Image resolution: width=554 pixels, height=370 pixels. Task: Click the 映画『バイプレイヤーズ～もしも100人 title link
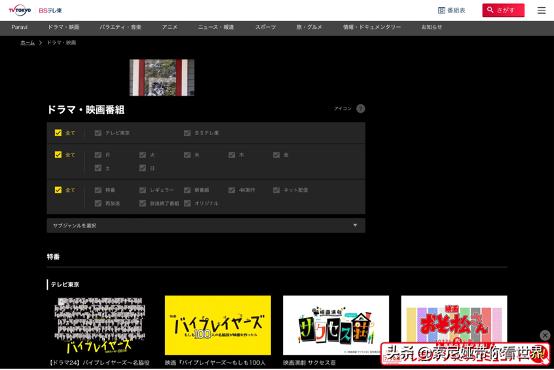[x=215, y=363]
